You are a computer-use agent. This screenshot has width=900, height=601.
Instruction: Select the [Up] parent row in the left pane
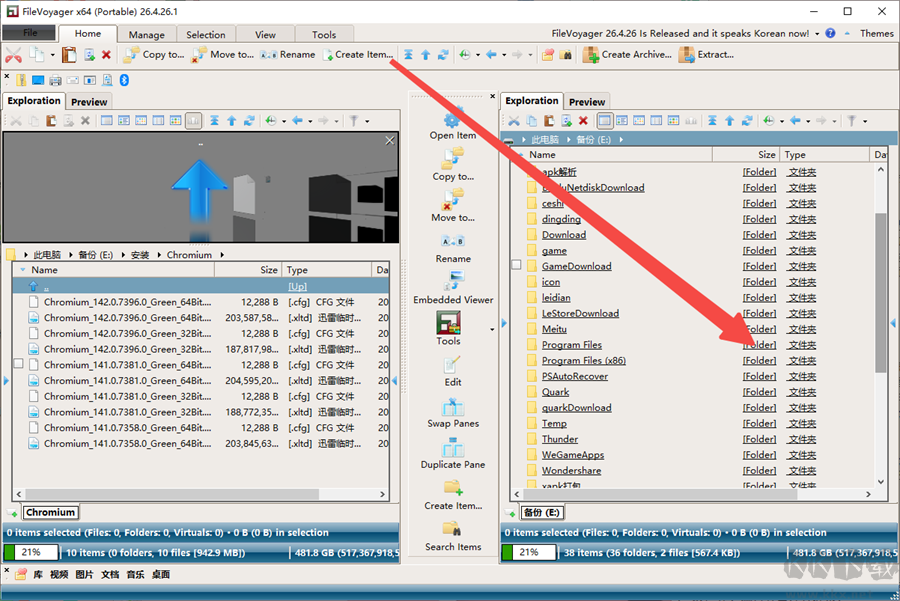[x=201, y=286]
